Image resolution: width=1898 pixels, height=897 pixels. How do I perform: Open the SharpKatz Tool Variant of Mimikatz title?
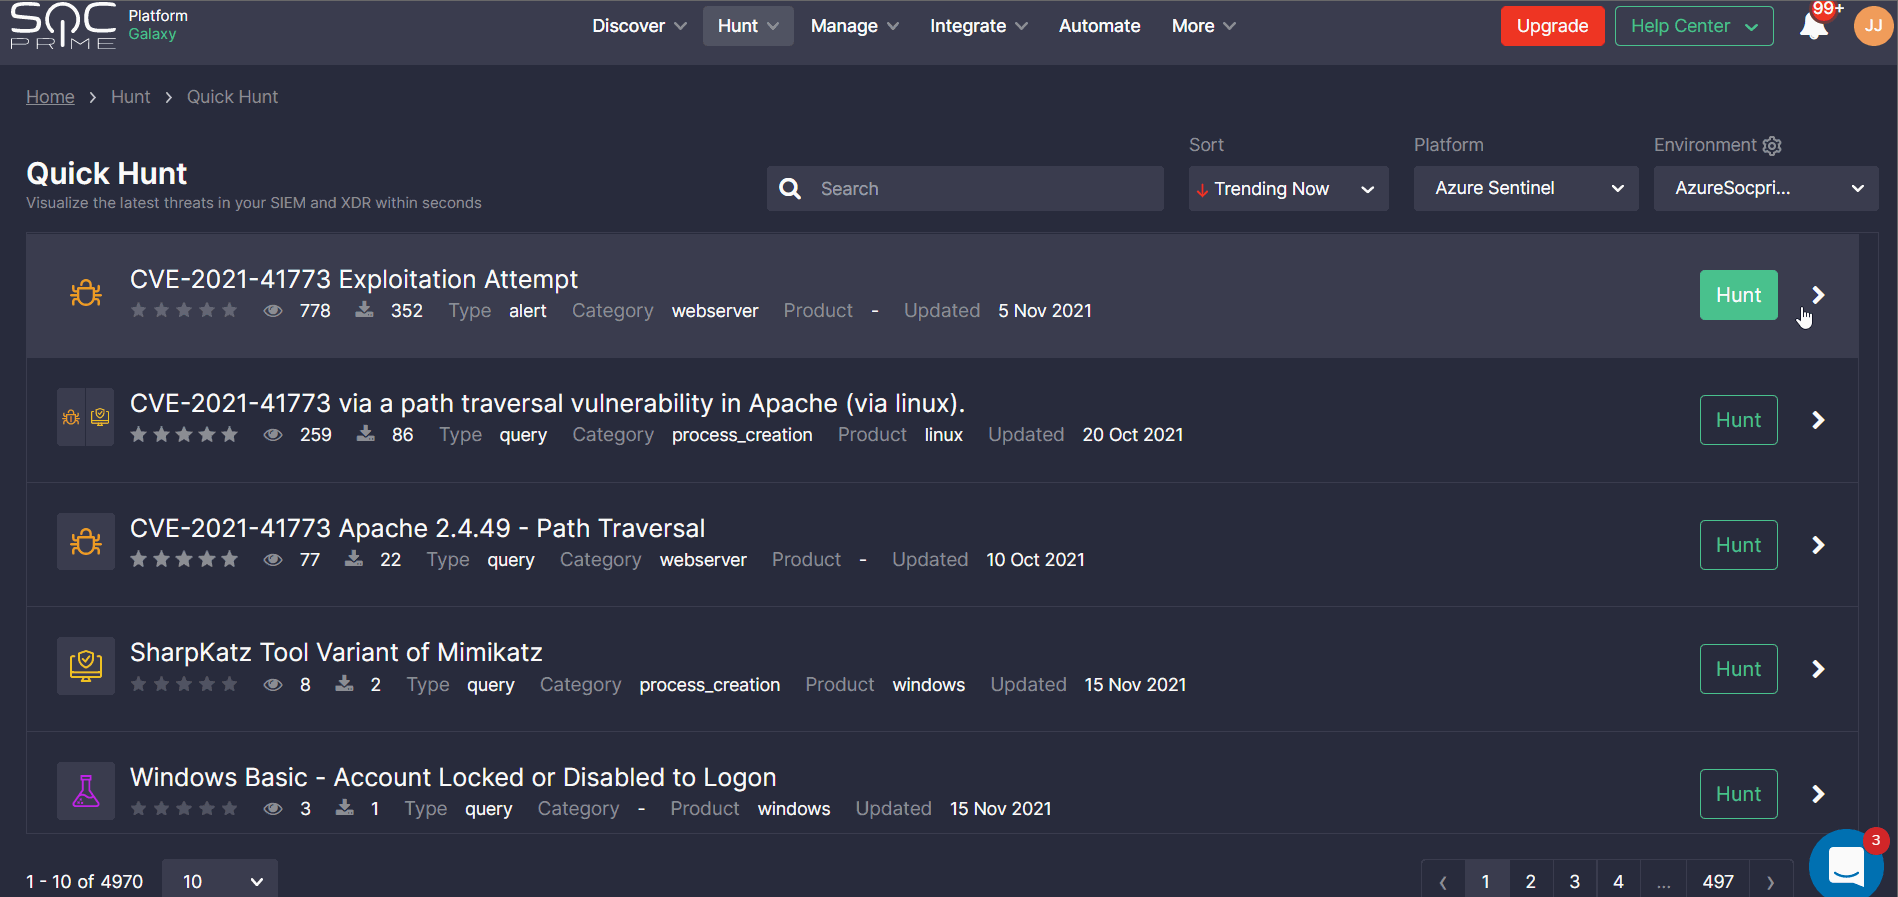336,652
